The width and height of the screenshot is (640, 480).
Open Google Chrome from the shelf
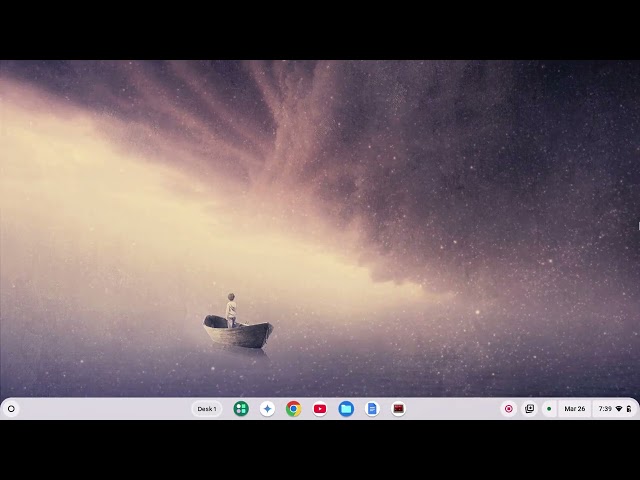(293, 409)
